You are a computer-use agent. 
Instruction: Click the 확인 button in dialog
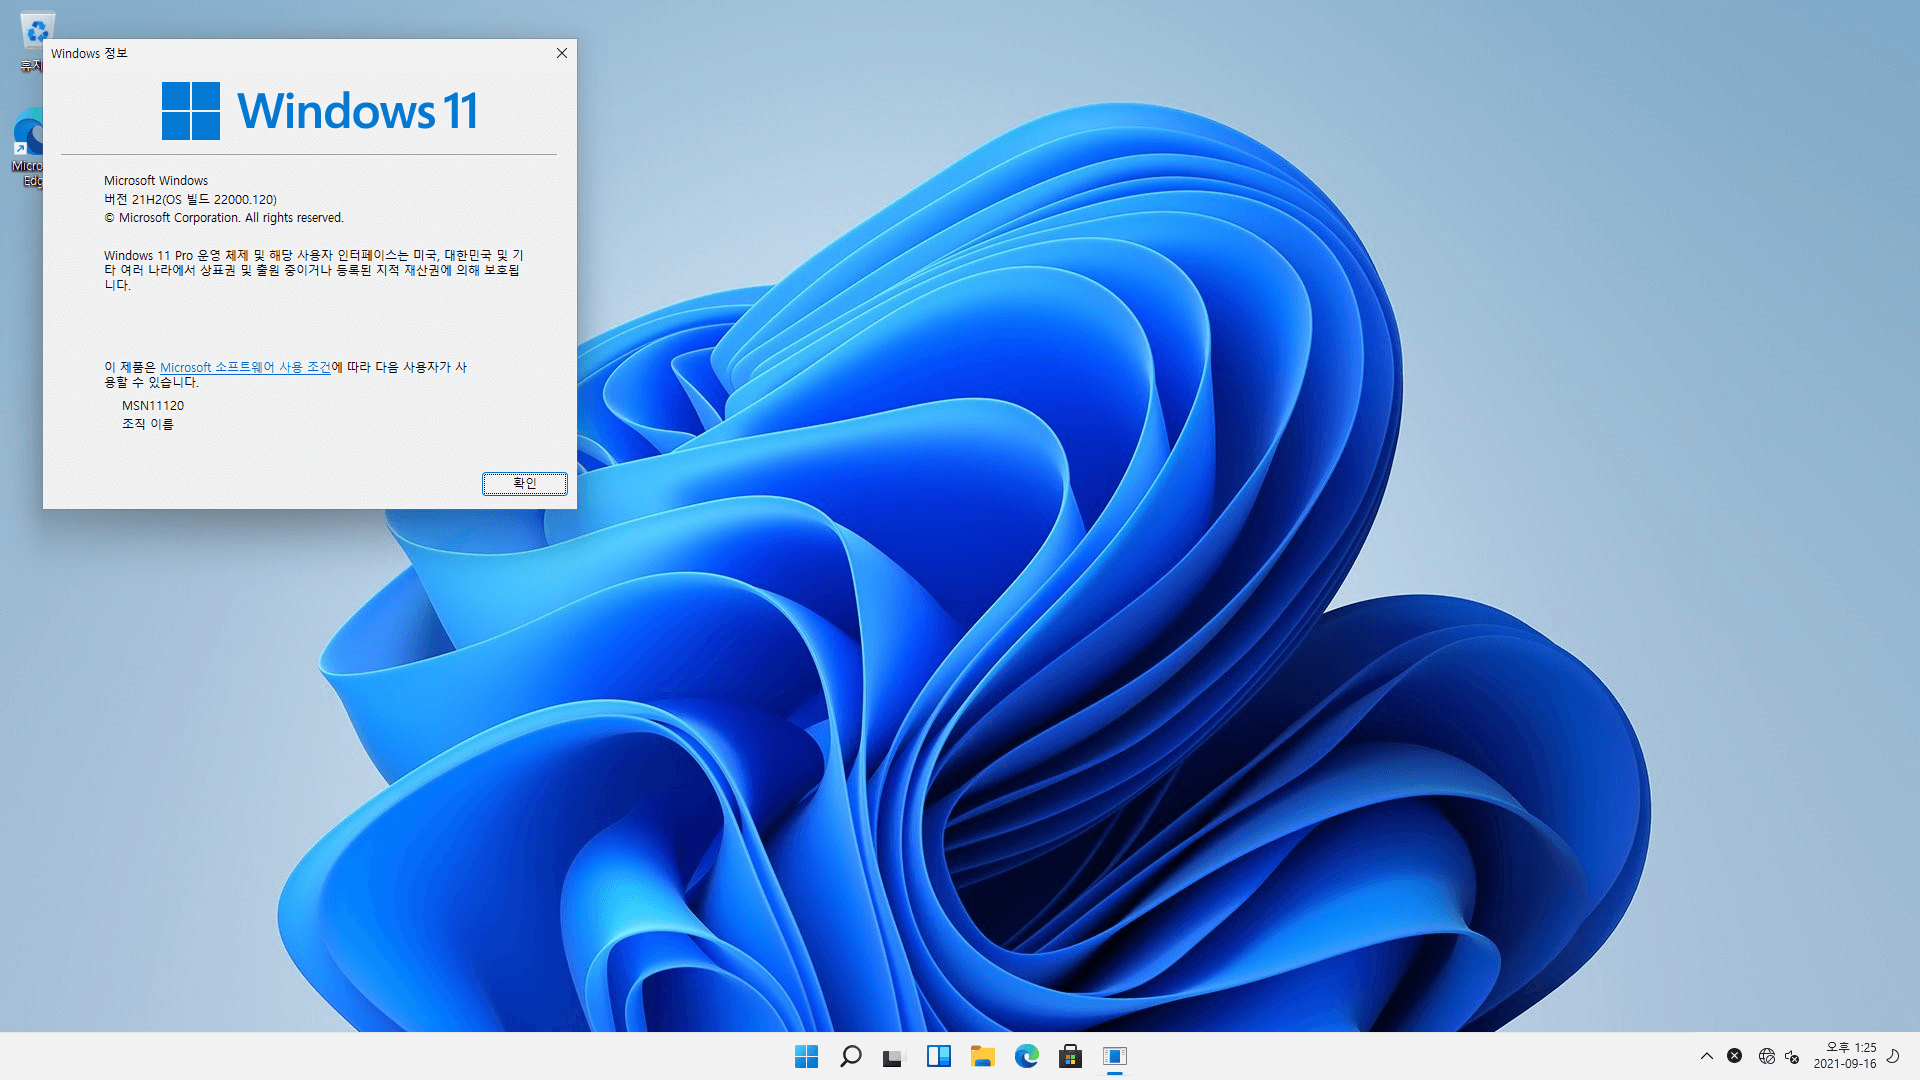pyautogui.click(x=525, y=483)
